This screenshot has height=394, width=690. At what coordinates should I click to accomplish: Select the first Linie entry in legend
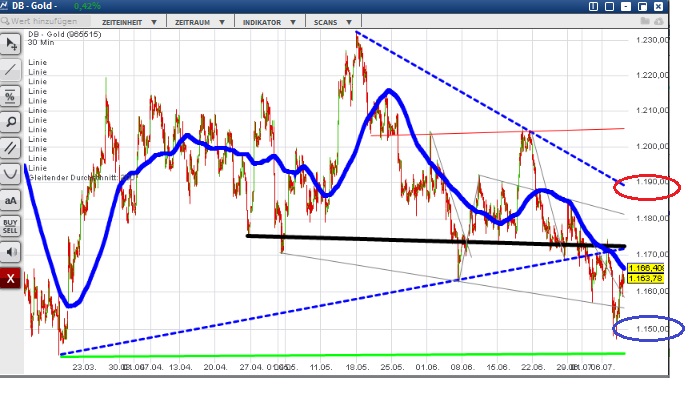pos(37,63)
